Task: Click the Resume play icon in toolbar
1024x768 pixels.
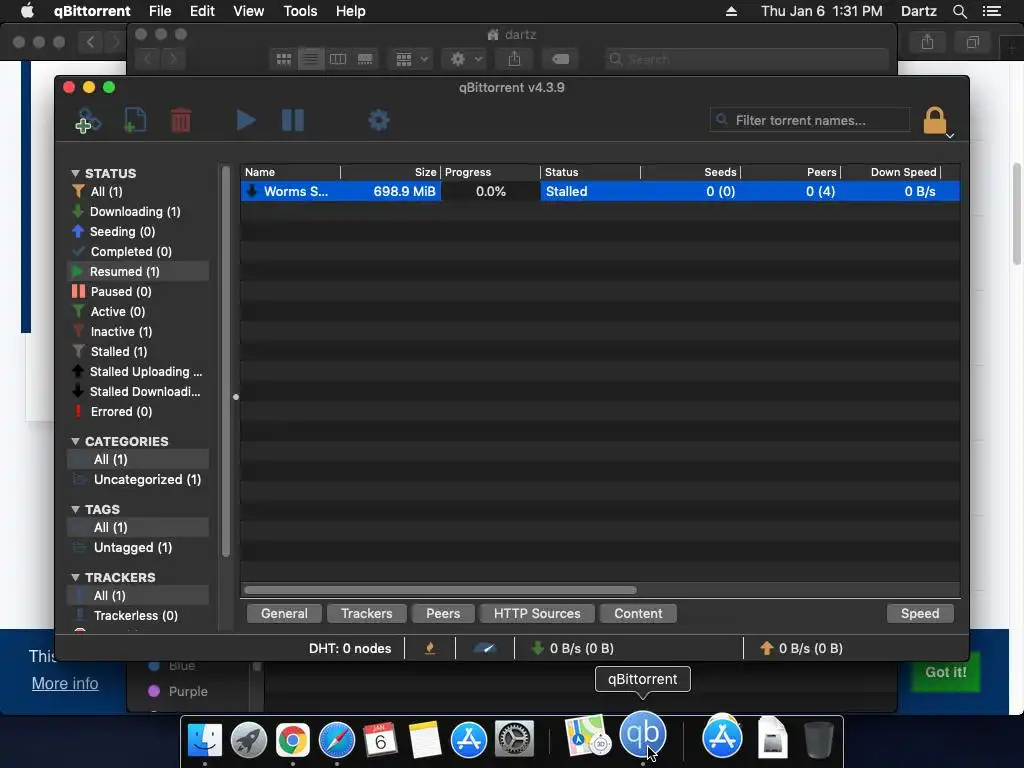Action: pyautogui.click(x=246, y=120)
